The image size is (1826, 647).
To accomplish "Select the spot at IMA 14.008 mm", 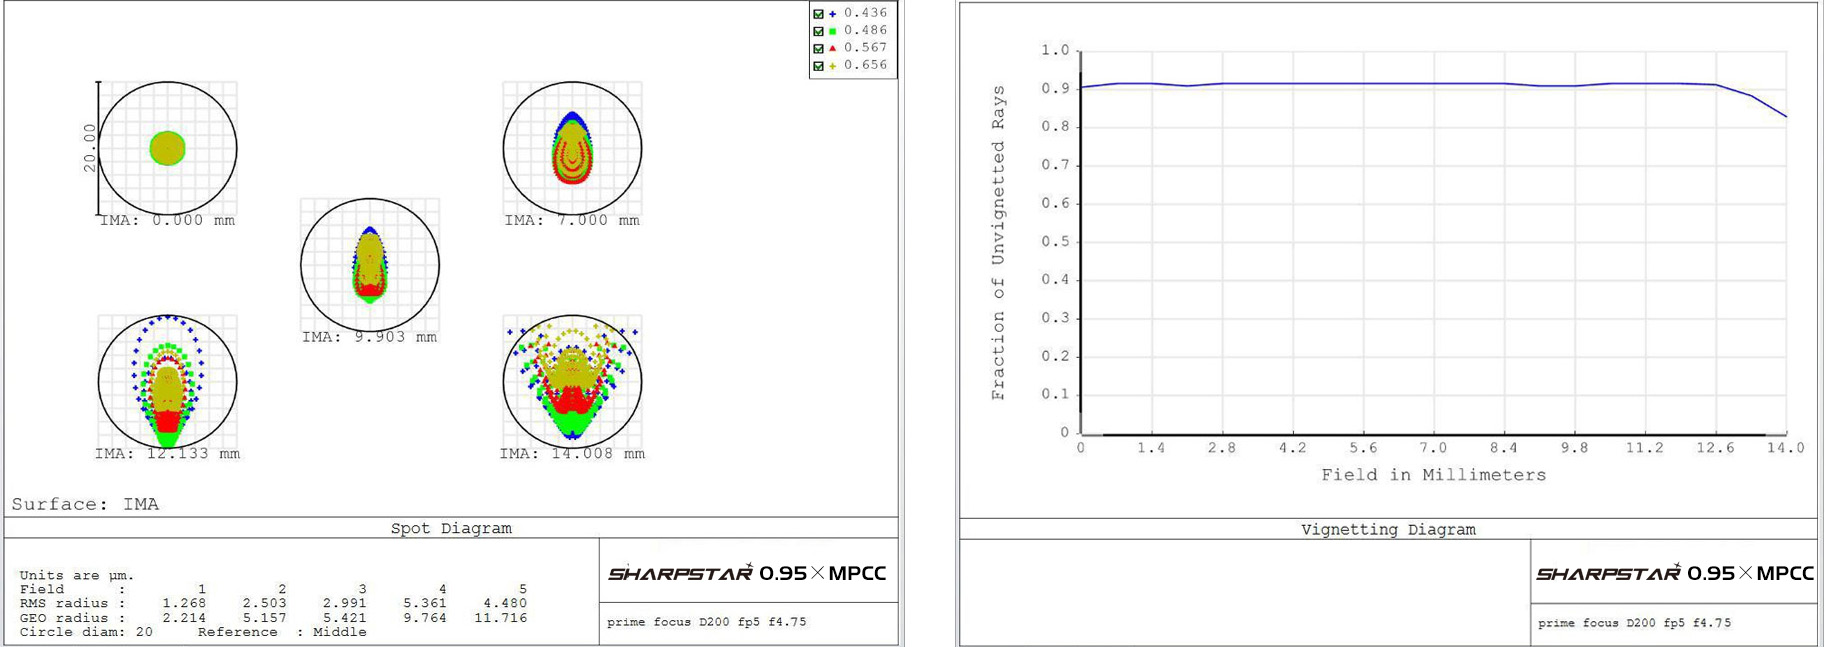I will [572, 382].
